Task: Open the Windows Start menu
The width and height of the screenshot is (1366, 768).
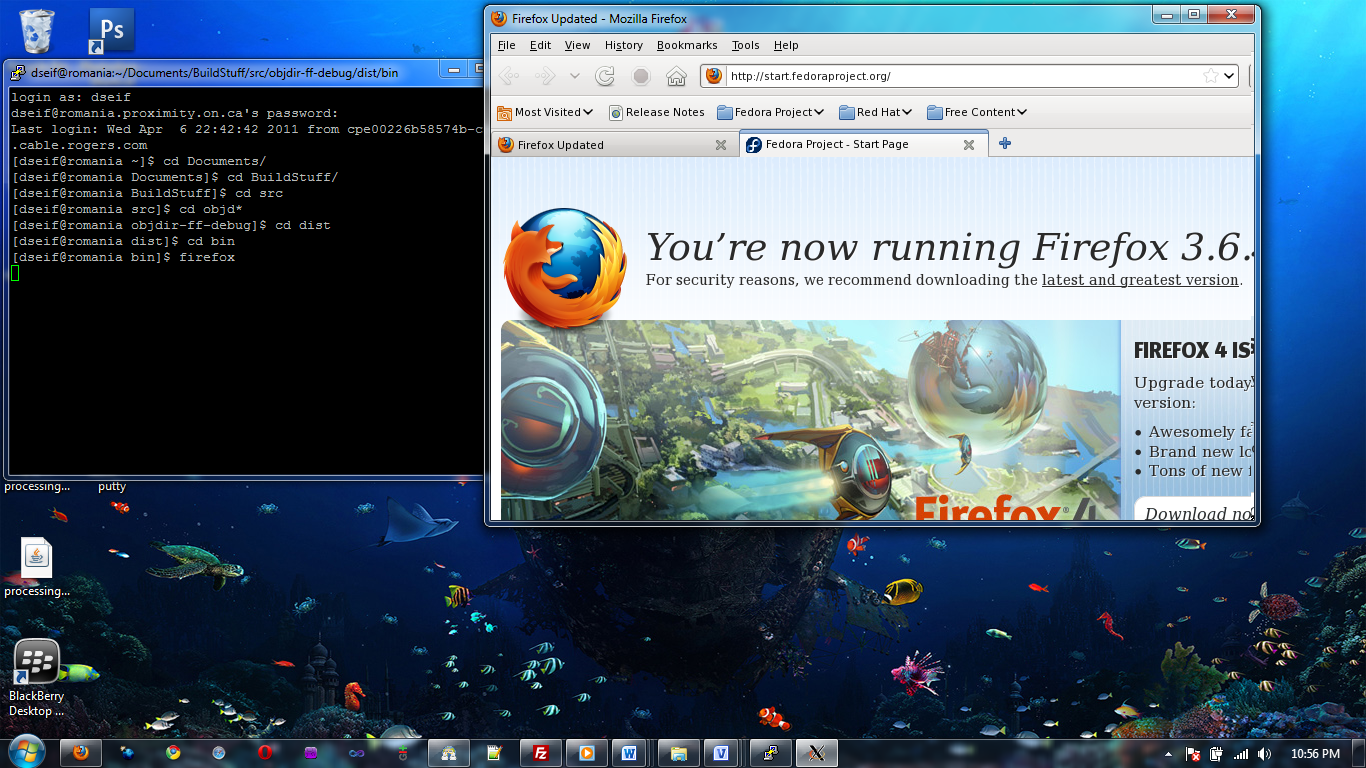Action: pos(27,753)
